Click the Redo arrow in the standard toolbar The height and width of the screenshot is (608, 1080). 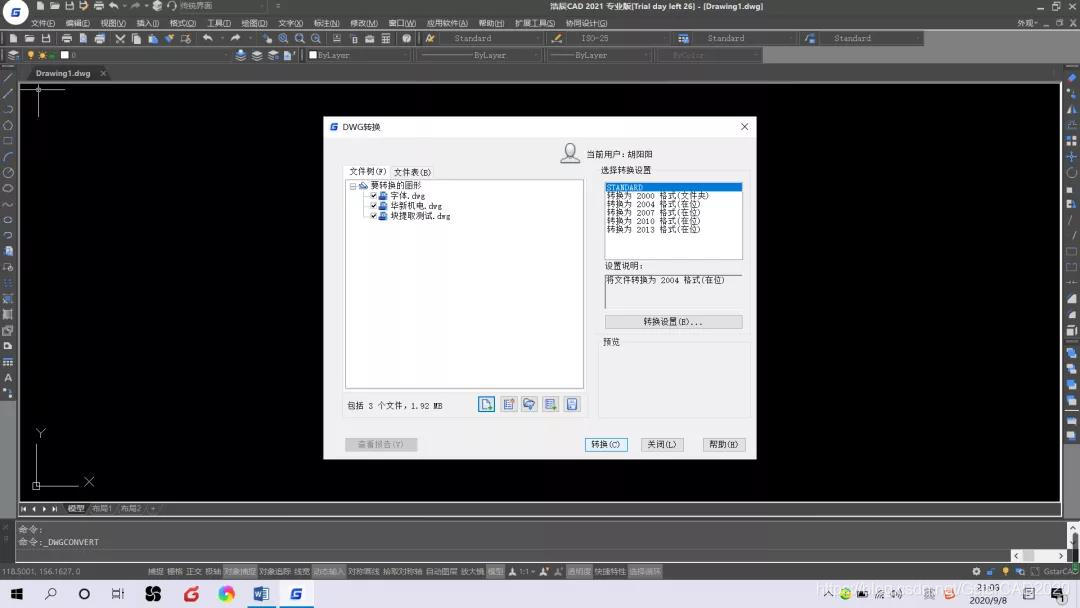click(x=235, y=39)
